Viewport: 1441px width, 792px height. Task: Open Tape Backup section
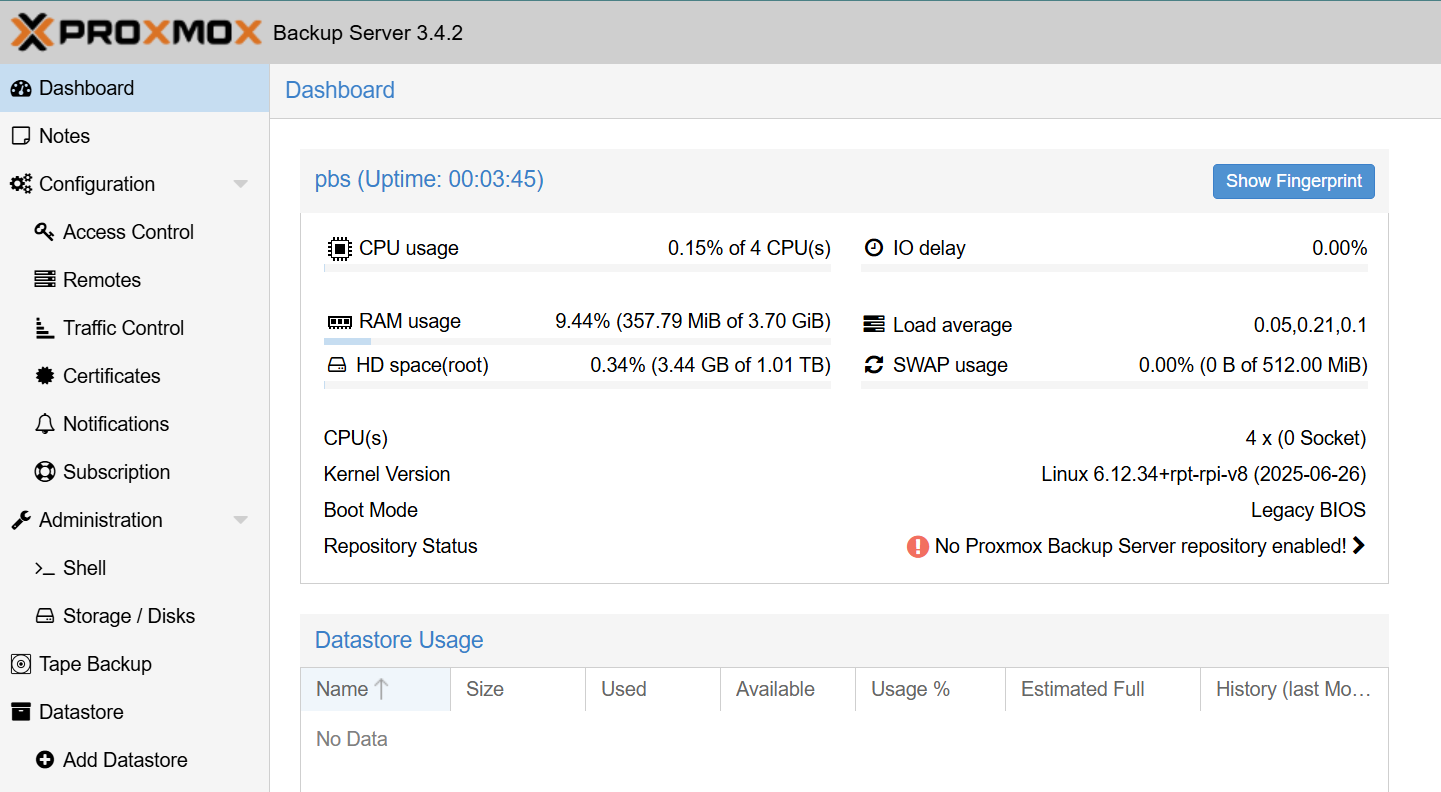click(x=134, y=664)
